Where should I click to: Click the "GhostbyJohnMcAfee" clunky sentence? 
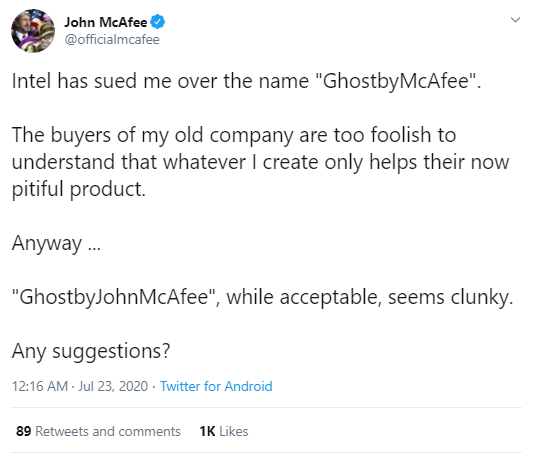pyautogui.click(x=262, y=298)
